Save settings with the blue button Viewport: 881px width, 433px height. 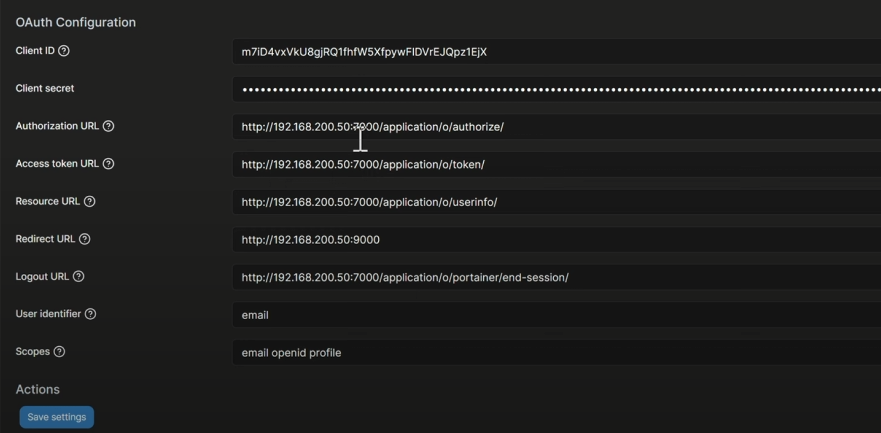coord(57,417)
